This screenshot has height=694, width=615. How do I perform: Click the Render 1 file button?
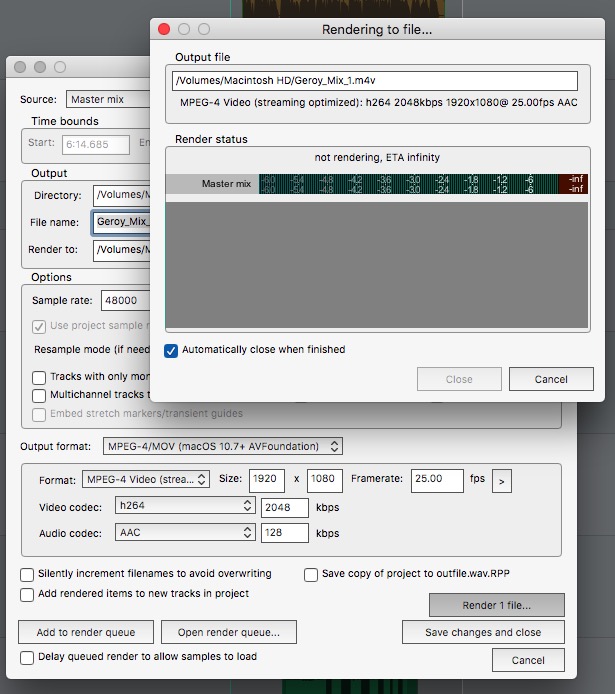click(496, 605)
